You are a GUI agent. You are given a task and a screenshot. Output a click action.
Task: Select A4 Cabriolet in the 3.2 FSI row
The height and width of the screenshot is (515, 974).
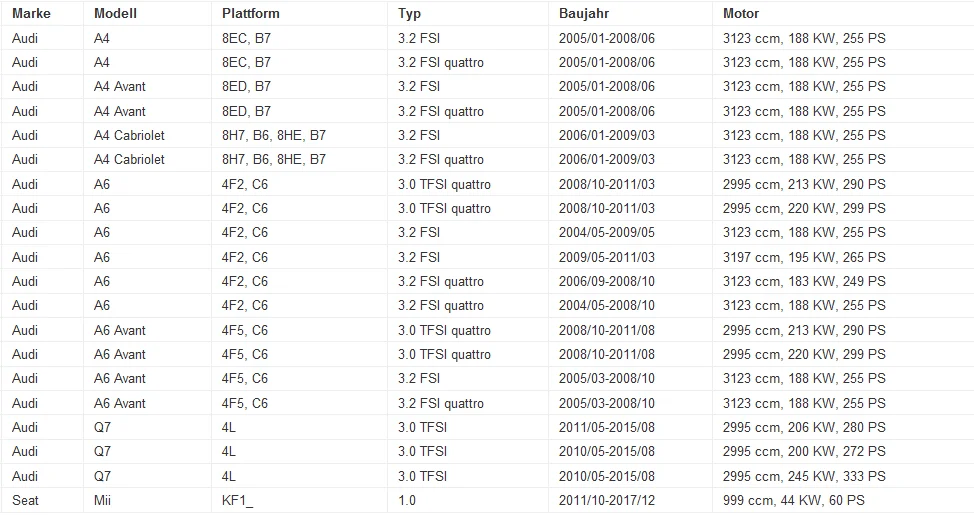pyautogui.click(x=129, y=135)
